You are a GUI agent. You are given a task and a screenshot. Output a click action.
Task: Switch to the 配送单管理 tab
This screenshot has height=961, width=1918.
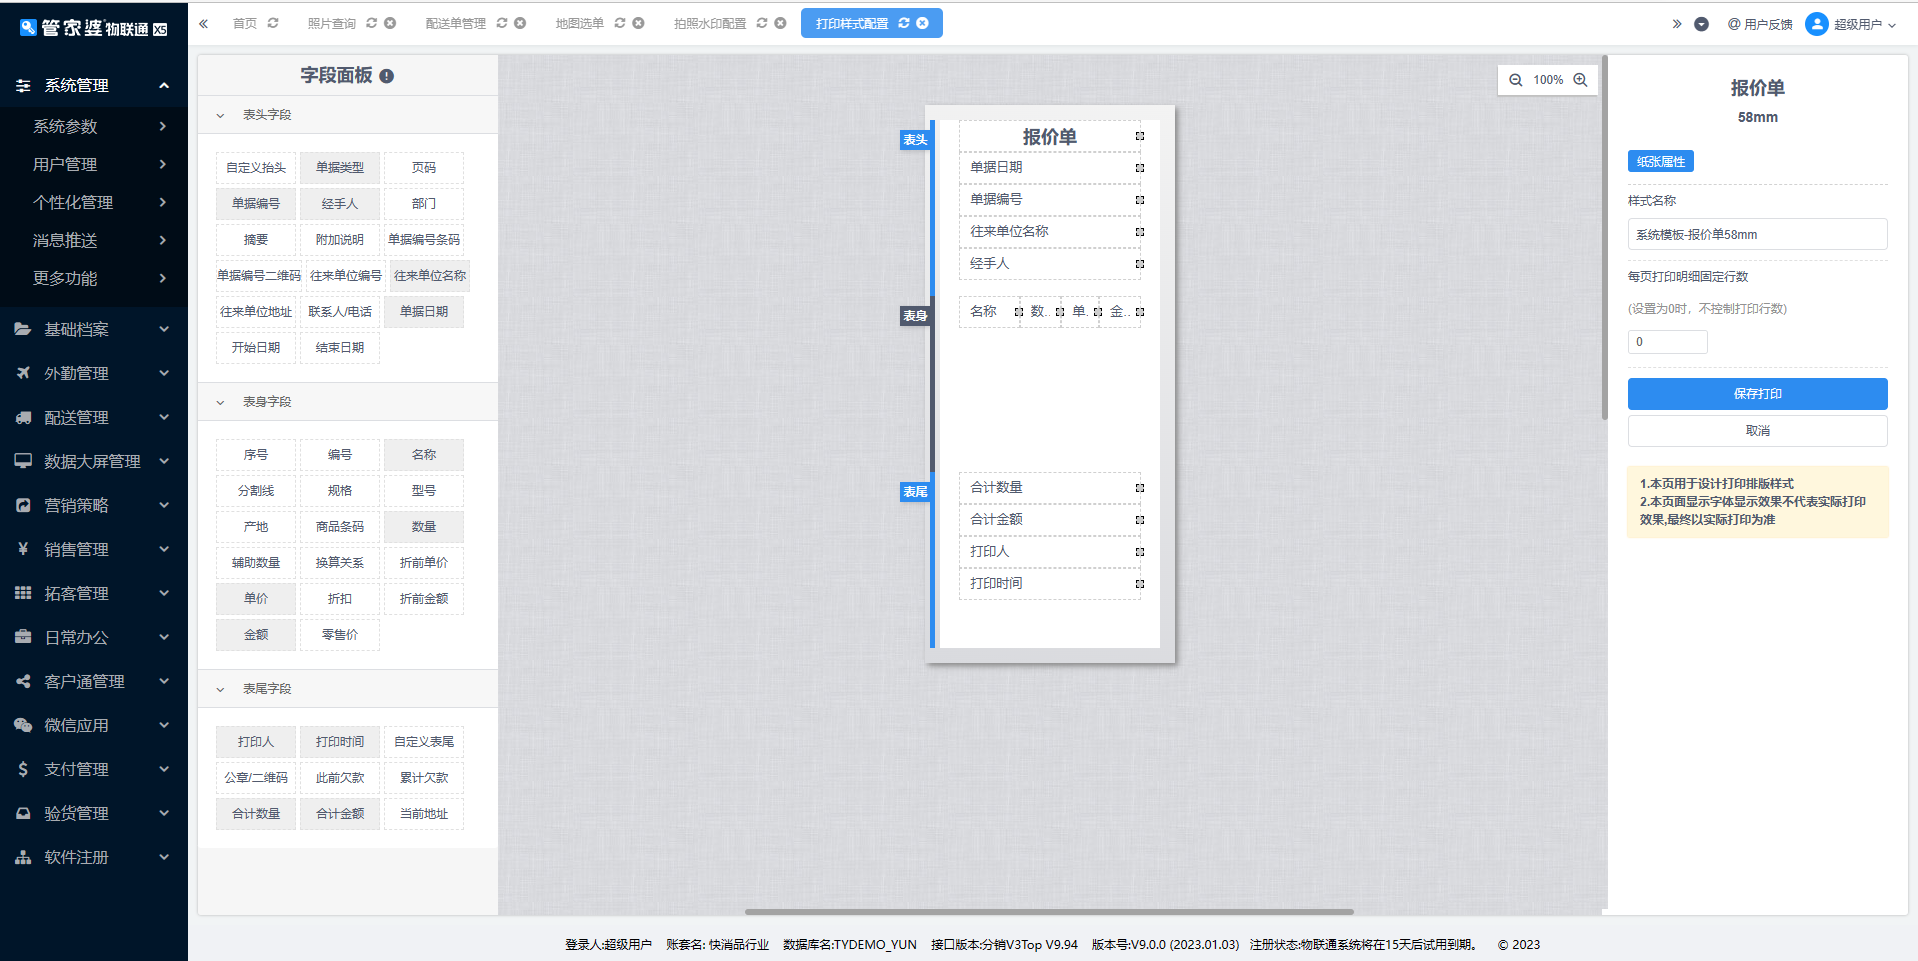pyautogui.click(x=455, y=24)
